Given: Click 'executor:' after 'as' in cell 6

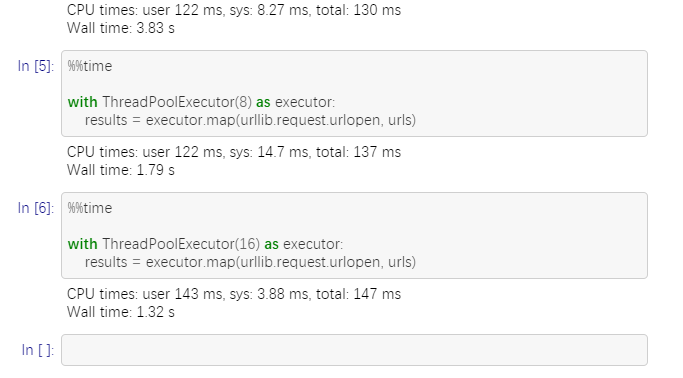Looking at the screenshot, I should 313,244.
